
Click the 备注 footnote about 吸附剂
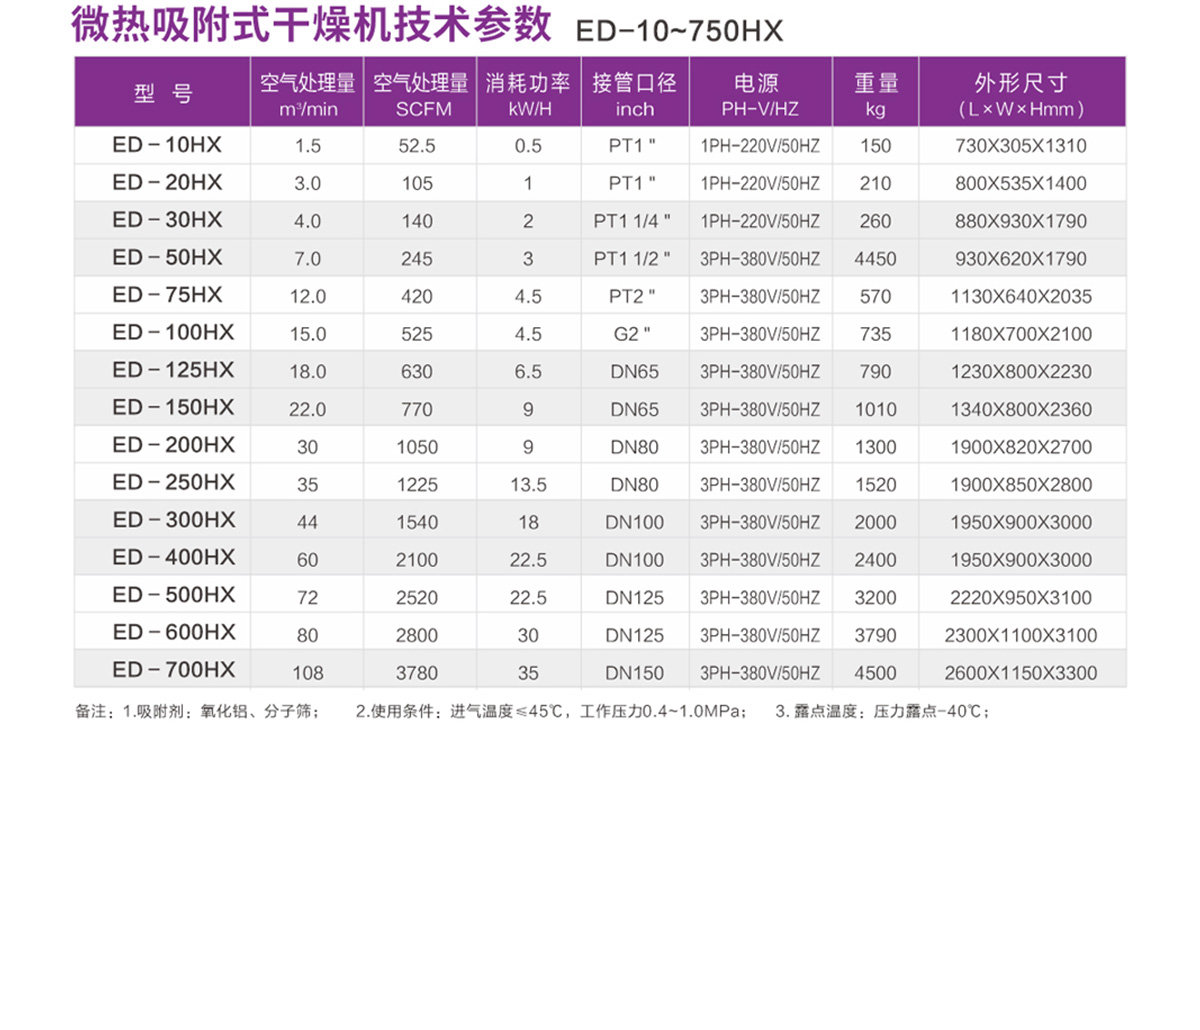(198, 712)
